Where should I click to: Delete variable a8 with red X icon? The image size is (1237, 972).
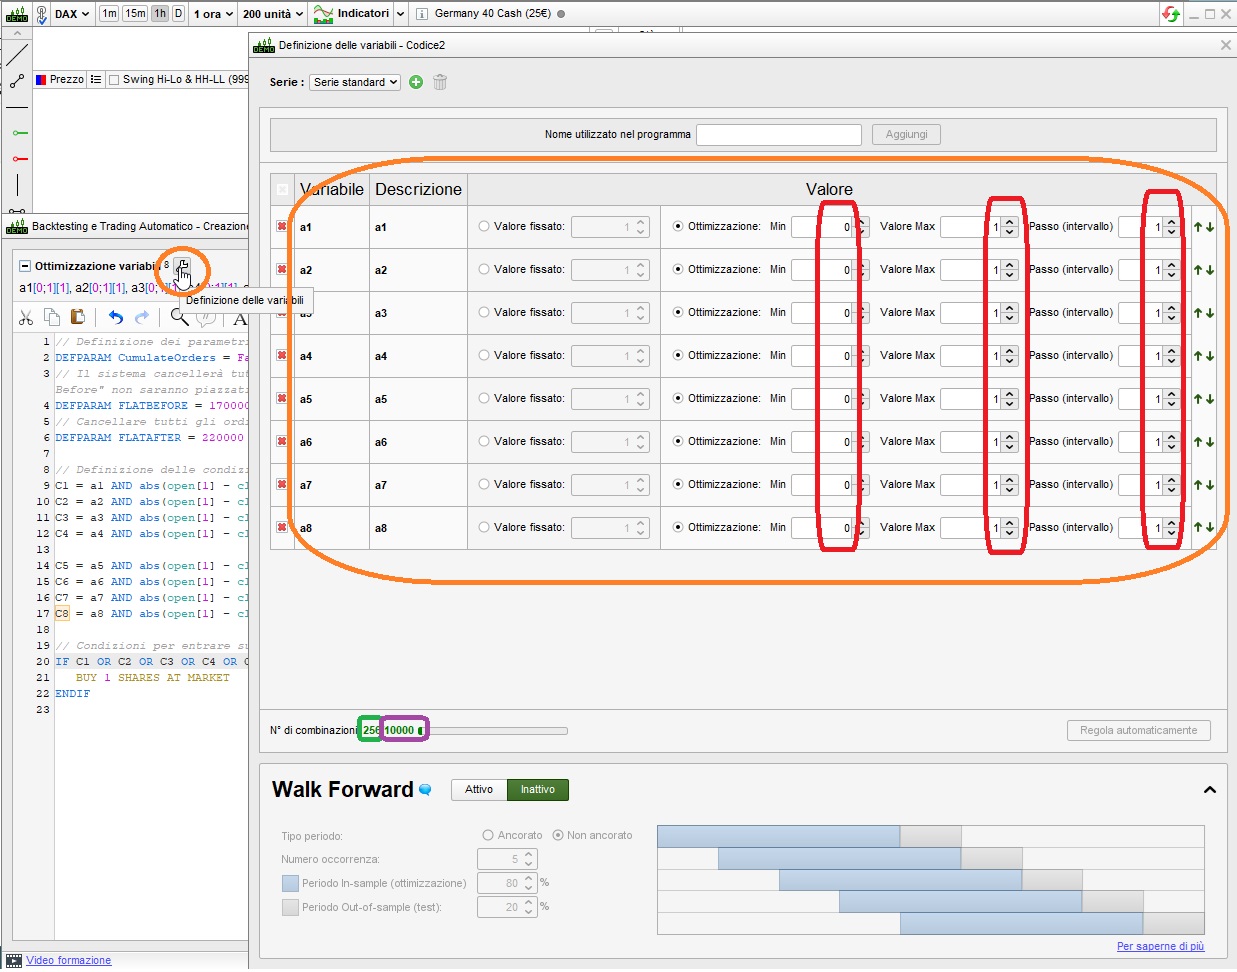282,528
